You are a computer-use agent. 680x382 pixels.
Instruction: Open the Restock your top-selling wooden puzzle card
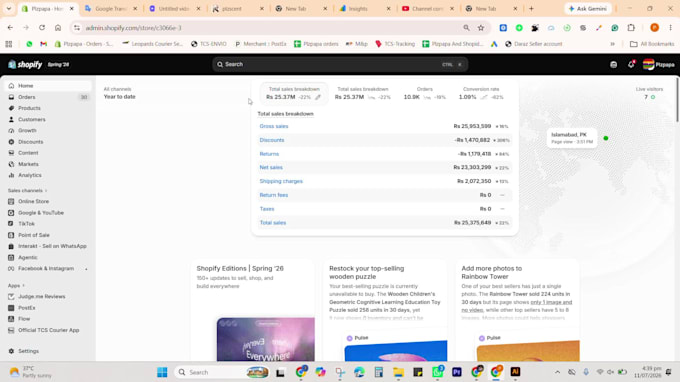coord(385,310)
